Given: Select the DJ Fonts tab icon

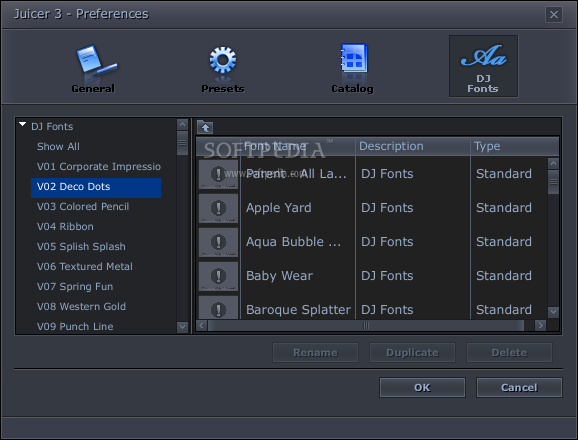Looking at the screenshot, I should 483,66.
